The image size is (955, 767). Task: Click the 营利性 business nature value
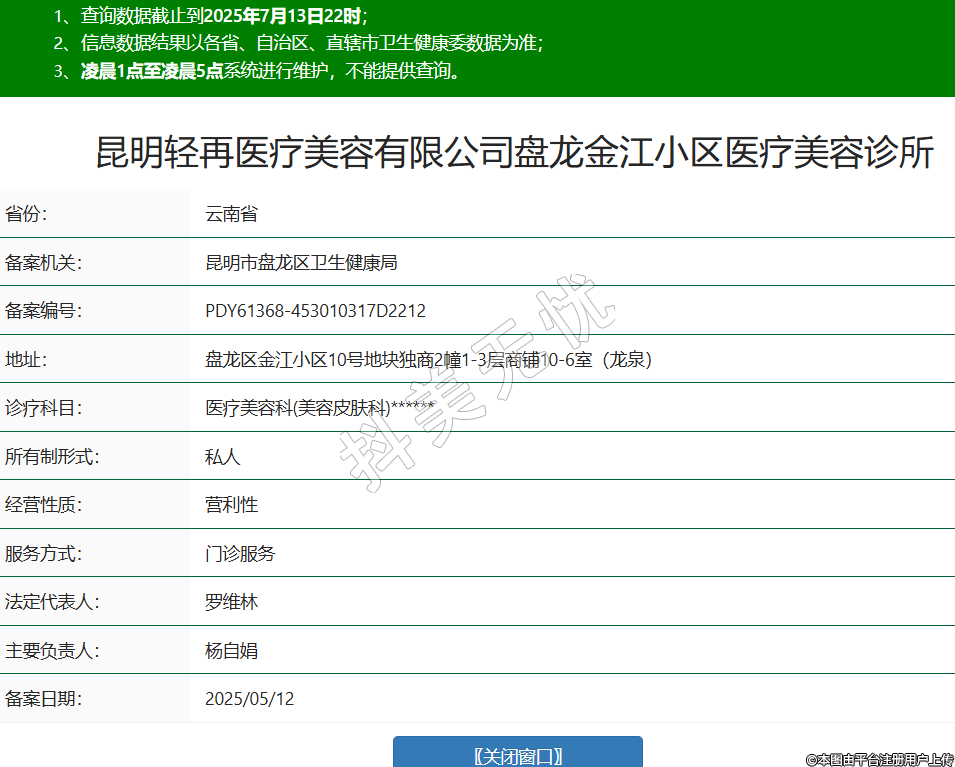(x=231, y=505)
